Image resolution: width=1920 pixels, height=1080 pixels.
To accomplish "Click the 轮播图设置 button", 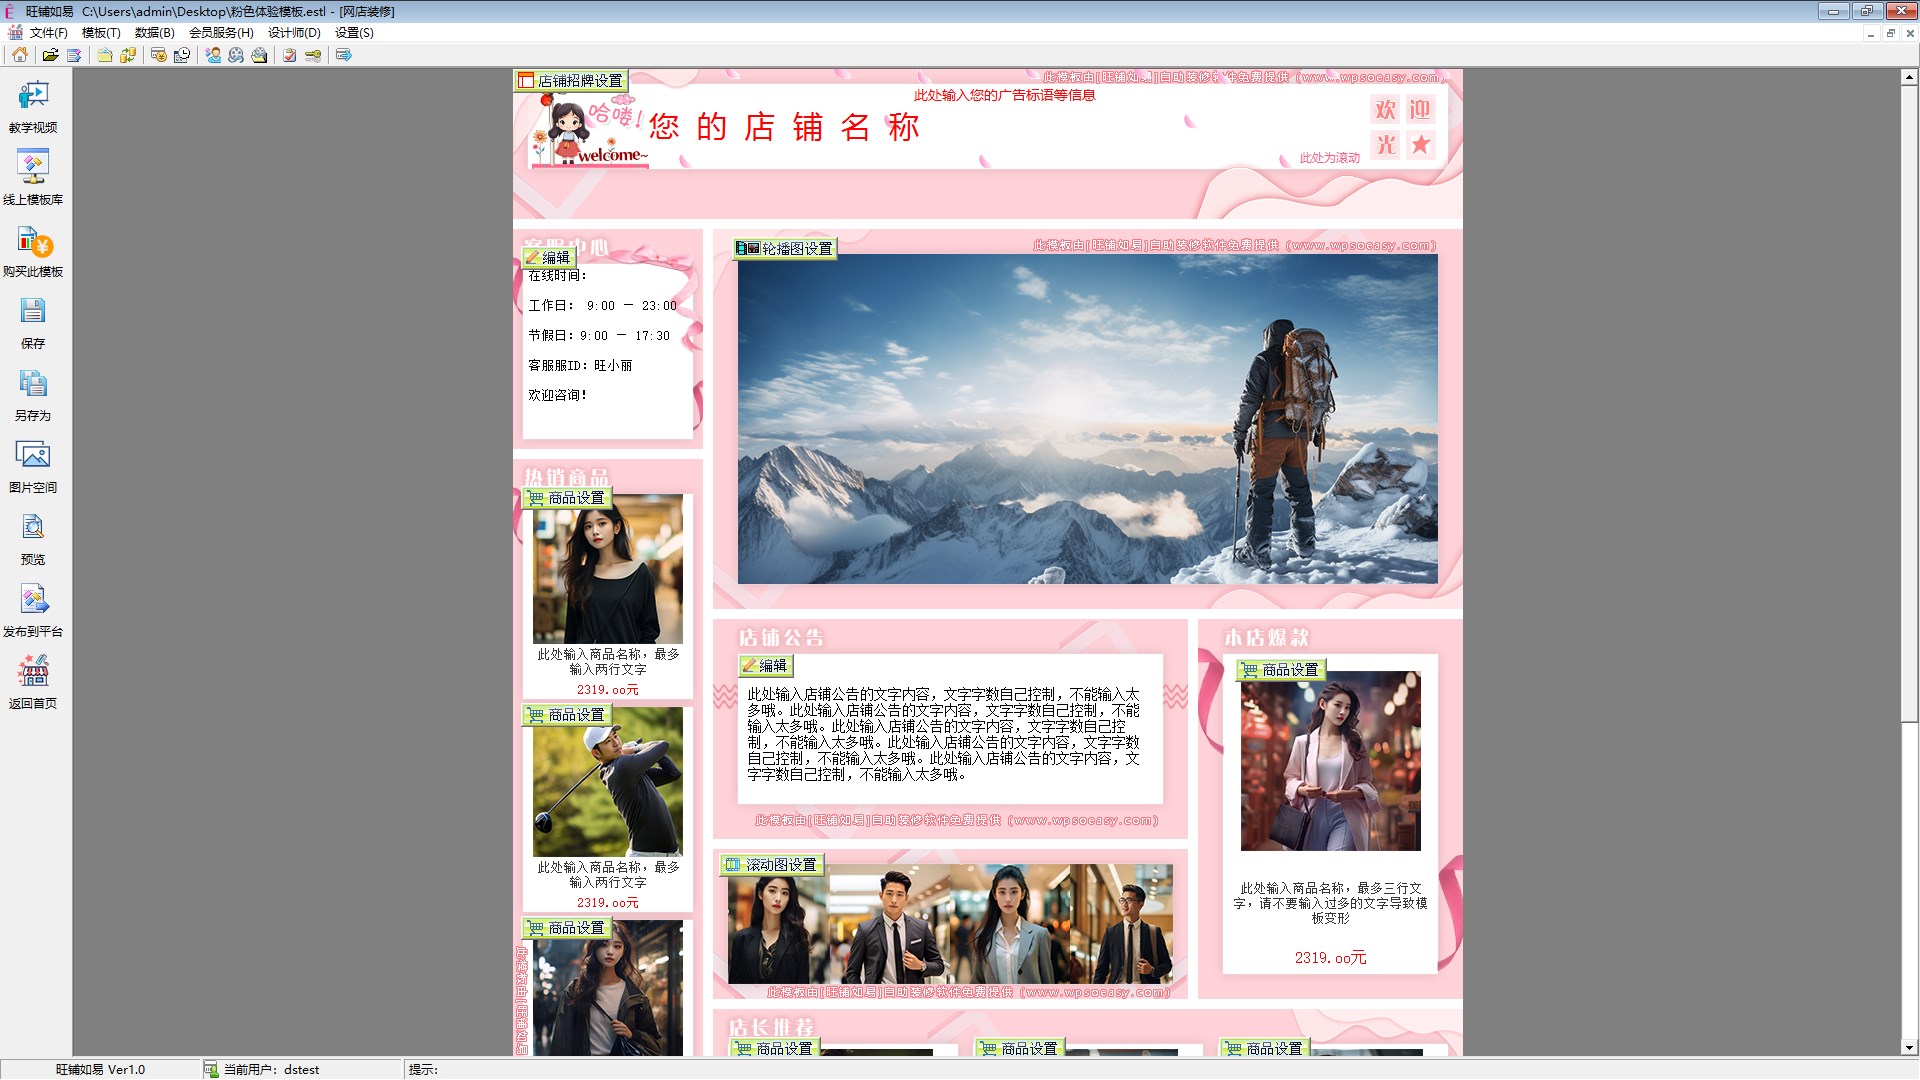I will point(786,249).
